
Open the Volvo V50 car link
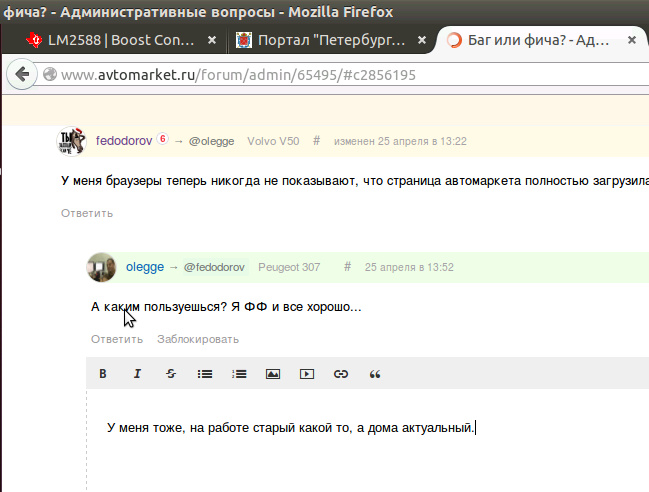273,141
